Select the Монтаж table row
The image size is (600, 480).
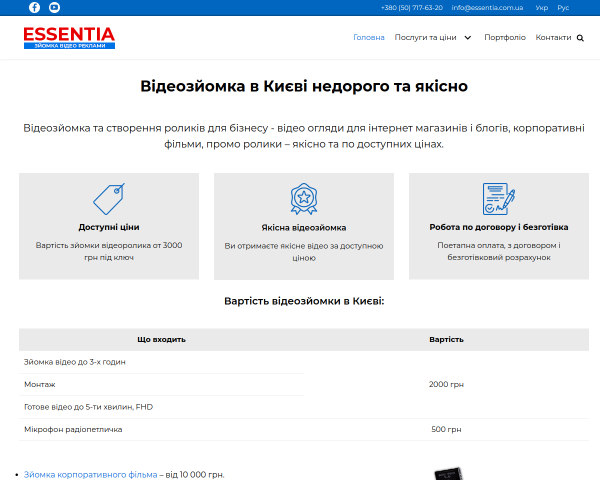point(161,384)
